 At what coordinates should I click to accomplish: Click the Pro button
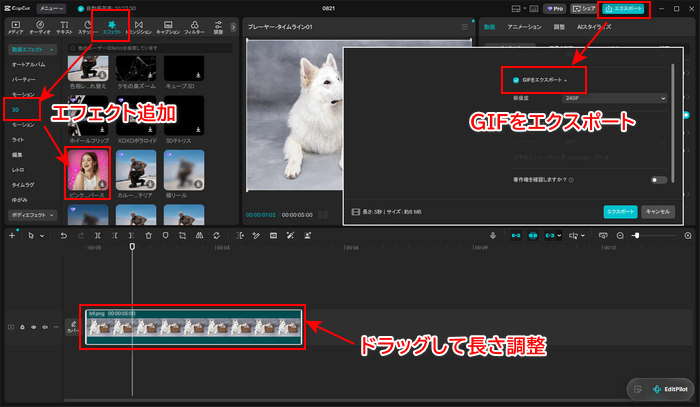[x=555, y=8]
